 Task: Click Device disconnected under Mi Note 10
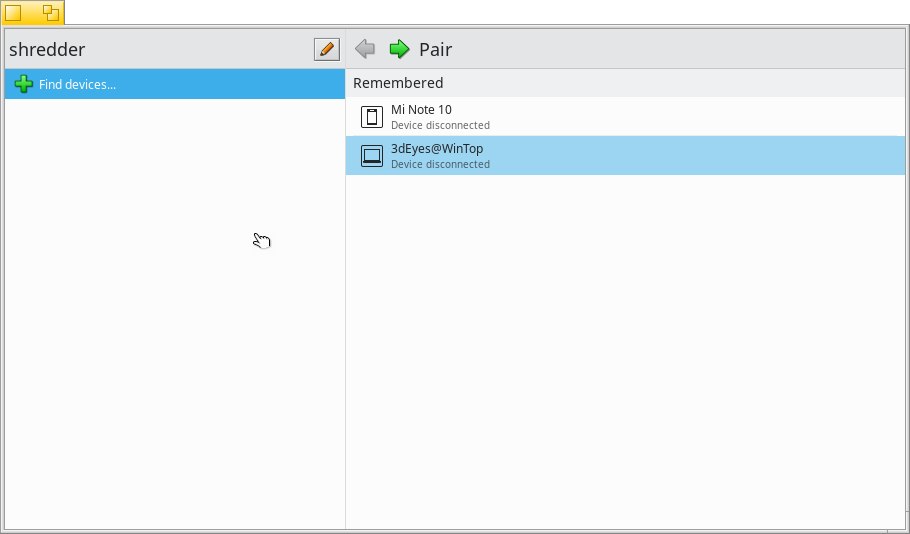(440, 125)
